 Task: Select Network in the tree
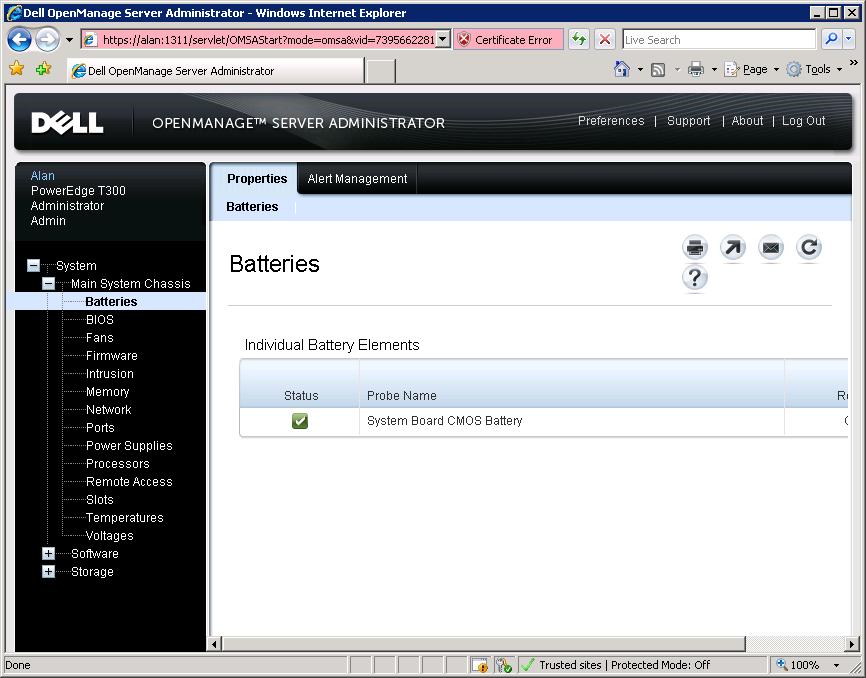(x=109, y=410)
